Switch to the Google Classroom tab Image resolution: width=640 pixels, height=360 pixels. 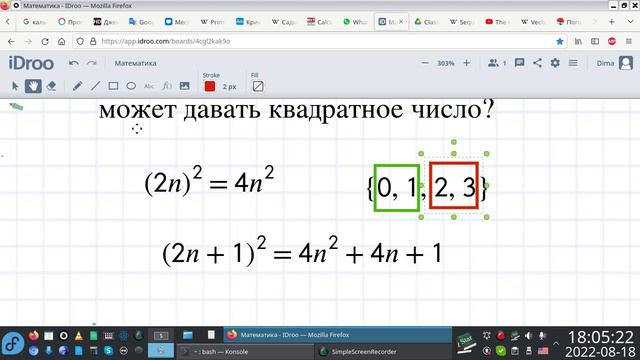[x=426, y=22]
